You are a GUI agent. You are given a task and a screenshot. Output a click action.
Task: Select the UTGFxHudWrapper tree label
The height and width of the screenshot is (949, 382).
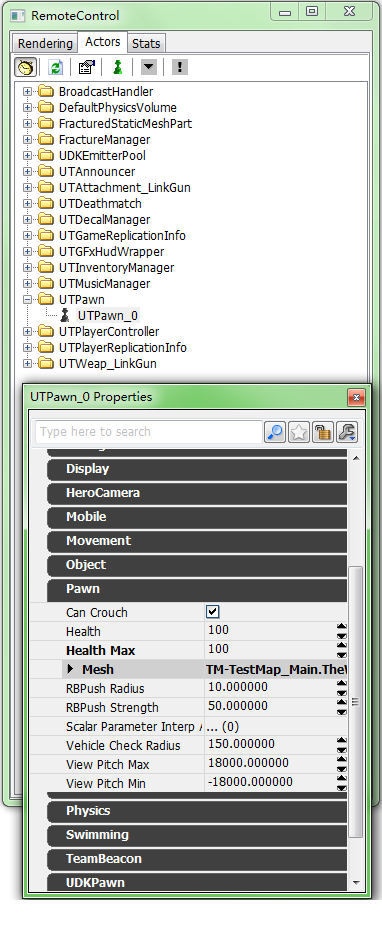tap(111, 252)
